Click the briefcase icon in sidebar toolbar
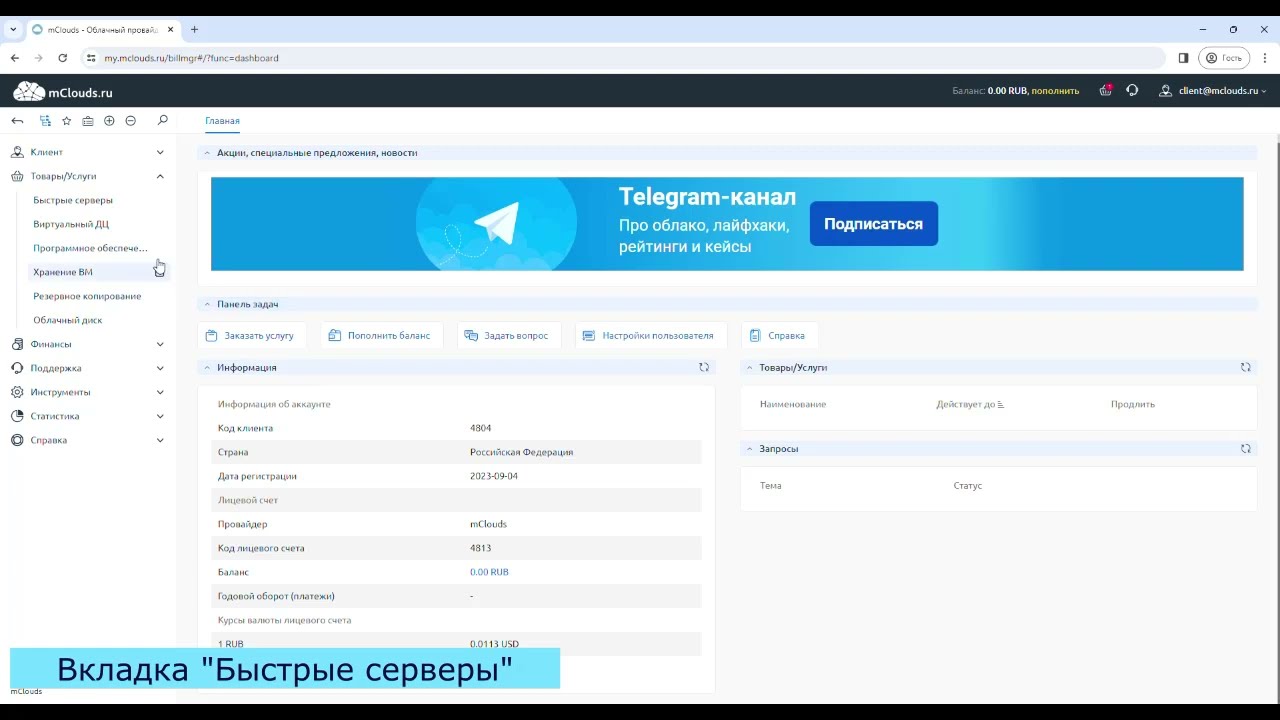This screenshot has width=1280, height=720. pyautogui.click(x=88, y=121)
